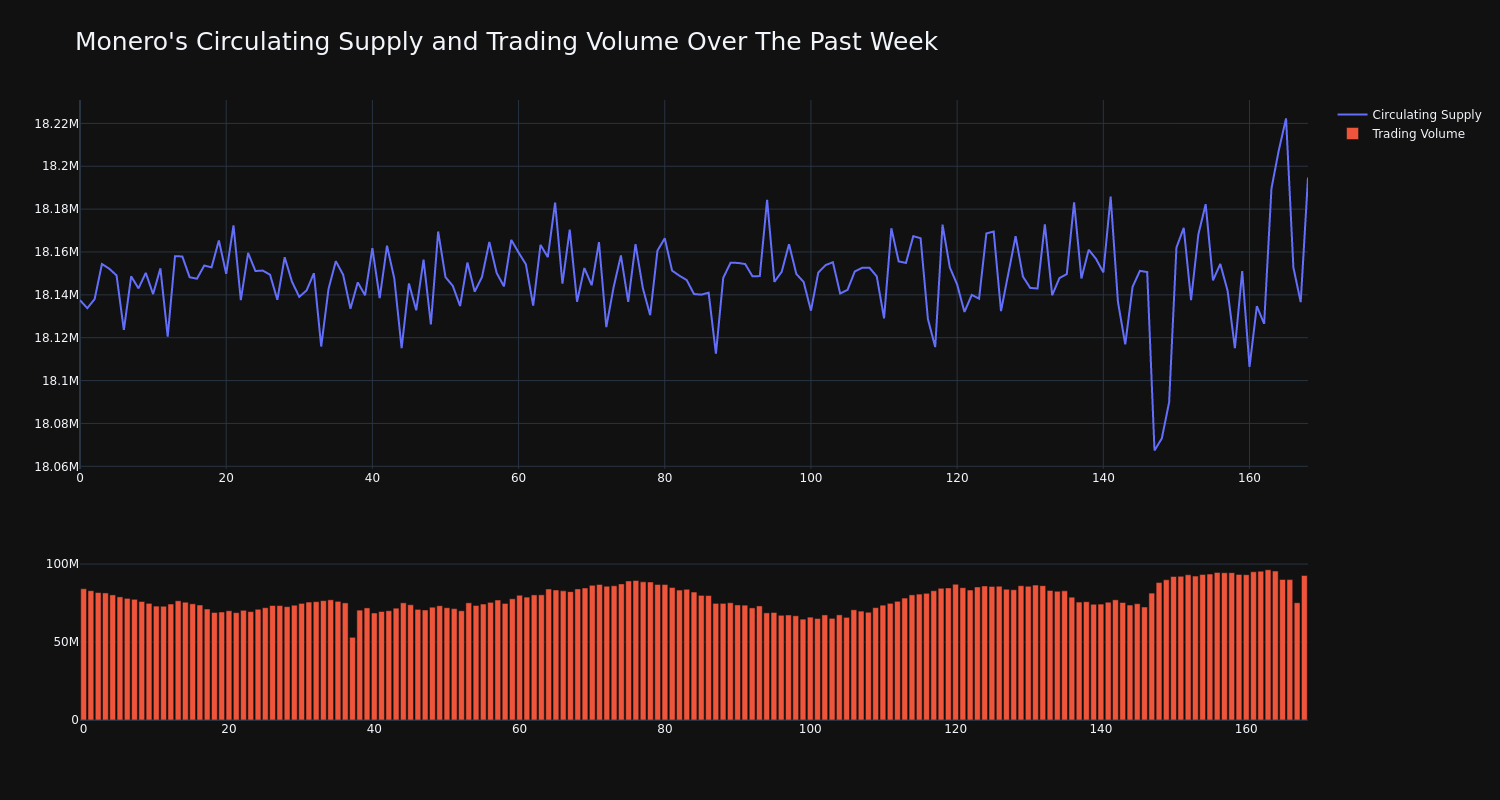Click the x-axis label 20 on supply chart
This screenshot has height=800, width=1500.
226,478
